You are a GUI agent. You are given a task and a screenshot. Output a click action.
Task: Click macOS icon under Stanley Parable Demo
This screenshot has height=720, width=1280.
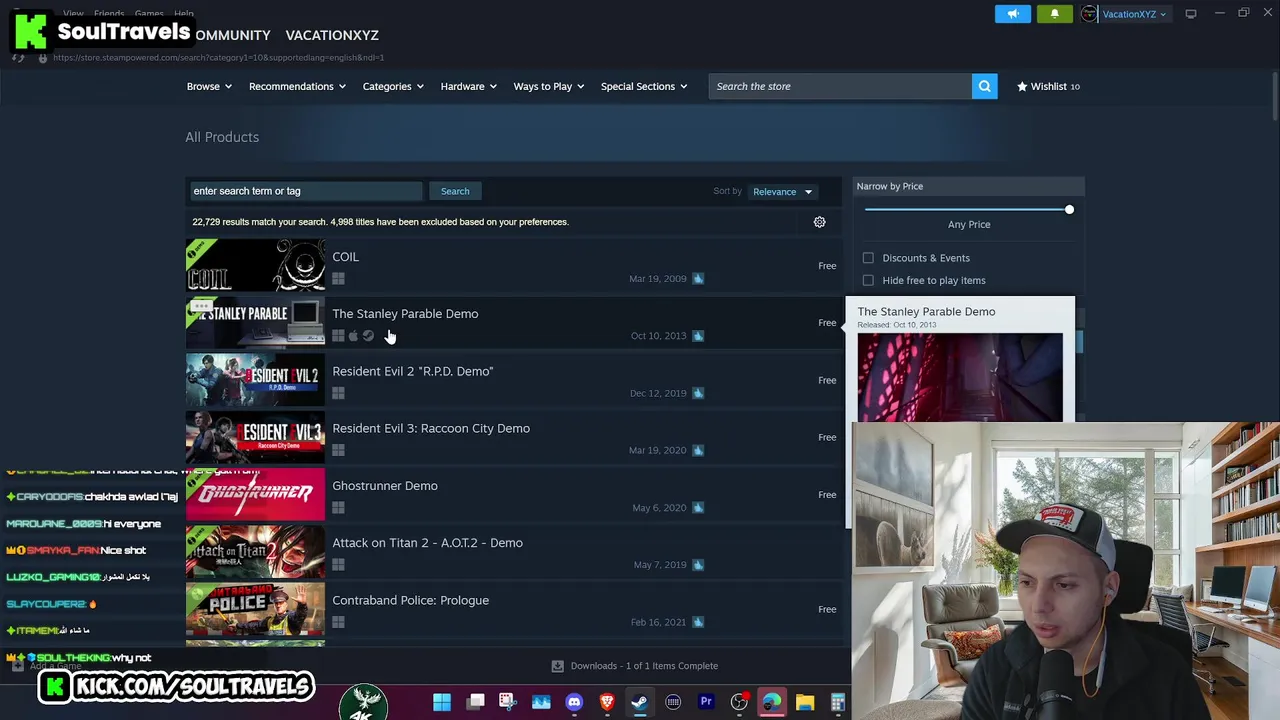pyautogui.click(x=353, y=336)
